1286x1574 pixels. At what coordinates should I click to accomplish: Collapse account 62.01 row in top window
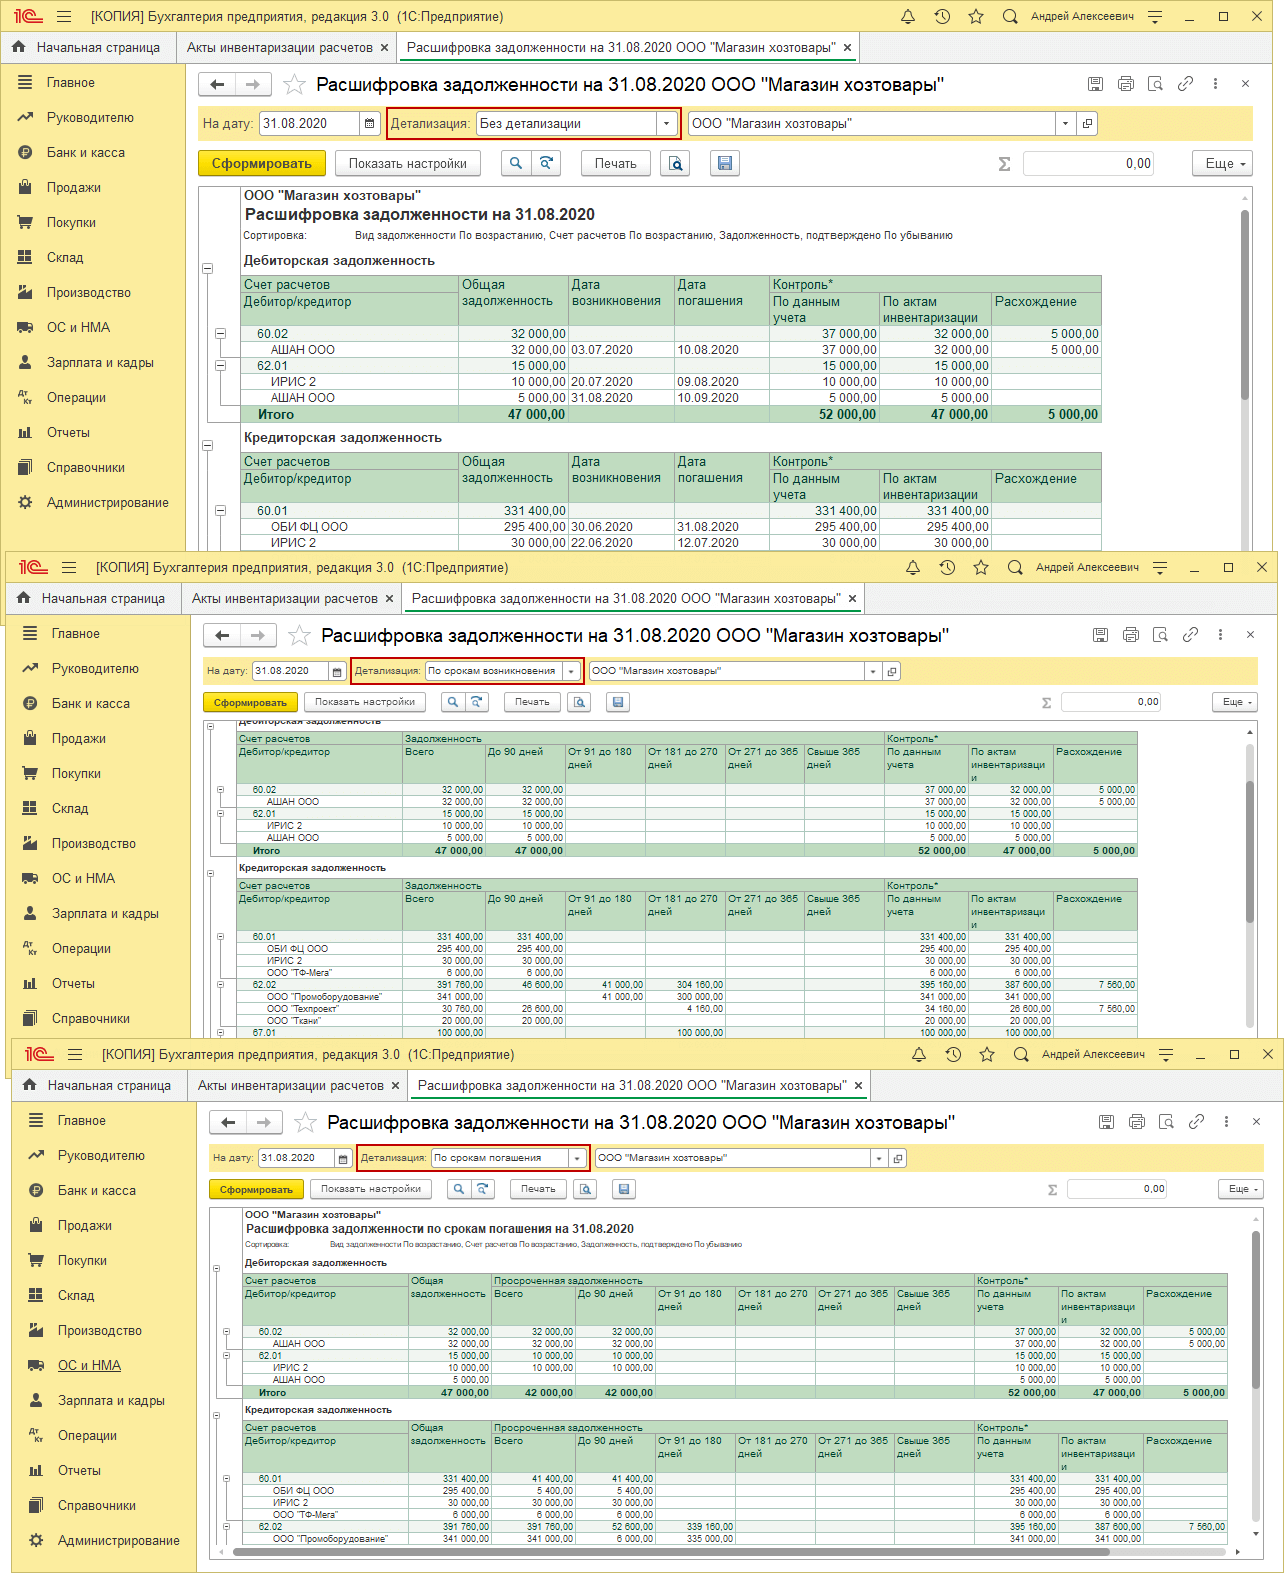tap(220, 366)
